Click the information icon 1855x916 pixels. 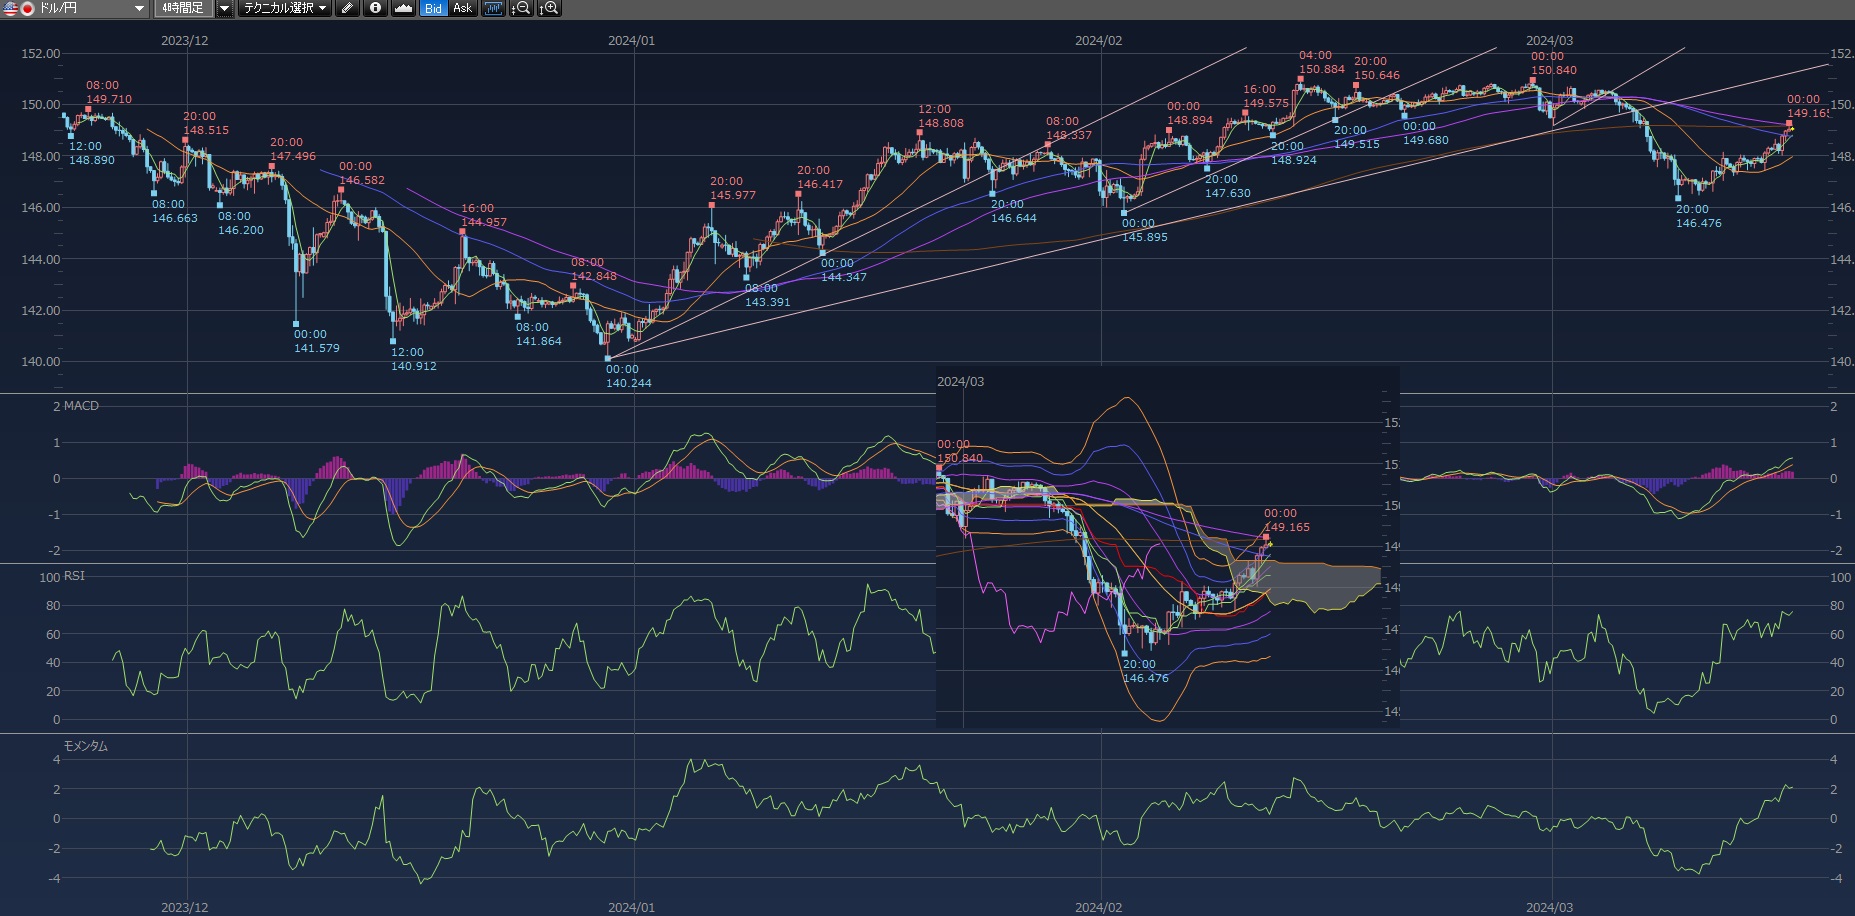click(375, 8)
